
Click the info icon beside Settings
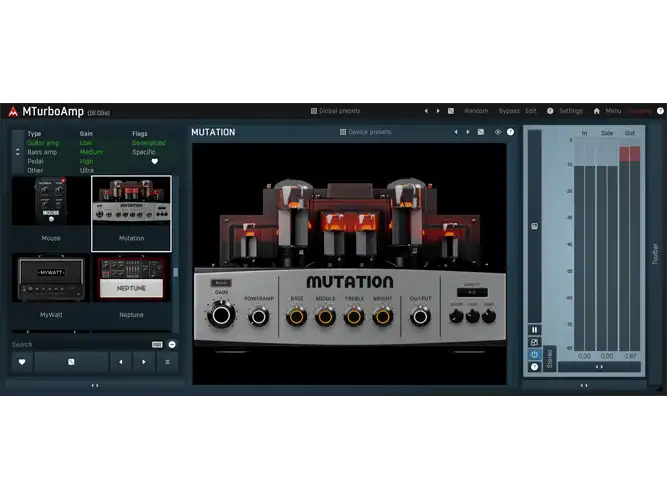(x=550, y=111)
